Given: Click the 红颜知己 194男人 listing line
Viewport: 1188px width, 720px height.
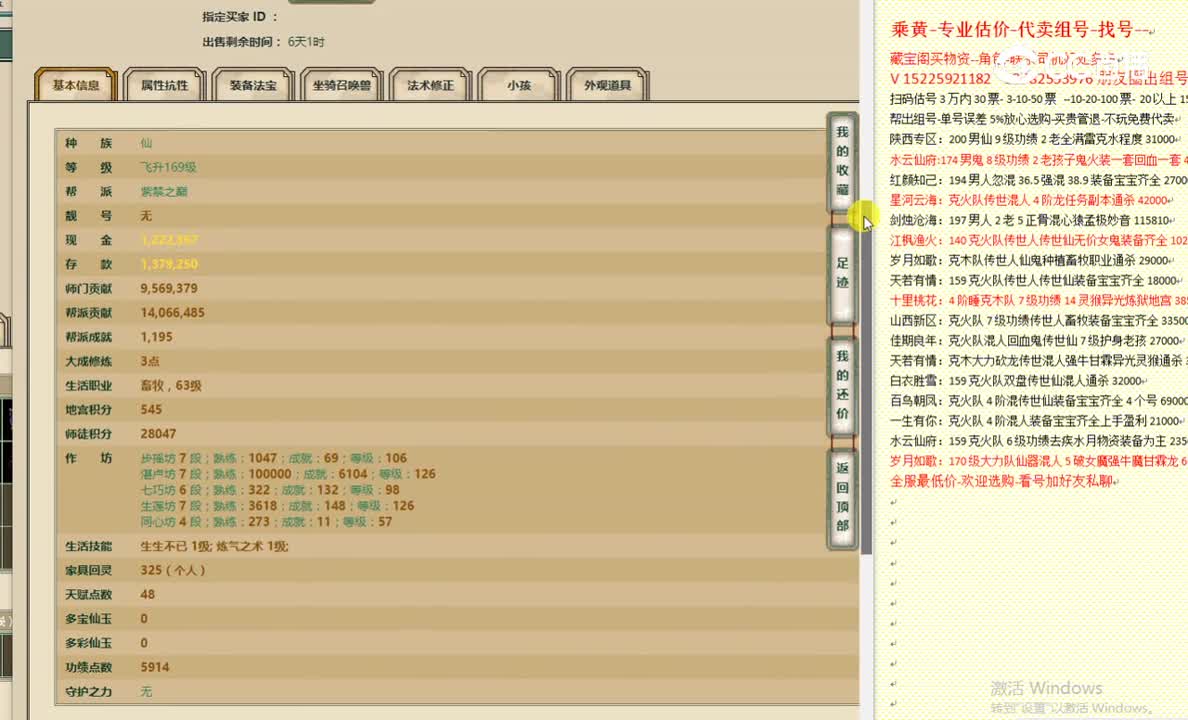Looking at the screenshot, I should coord(1039,180).
